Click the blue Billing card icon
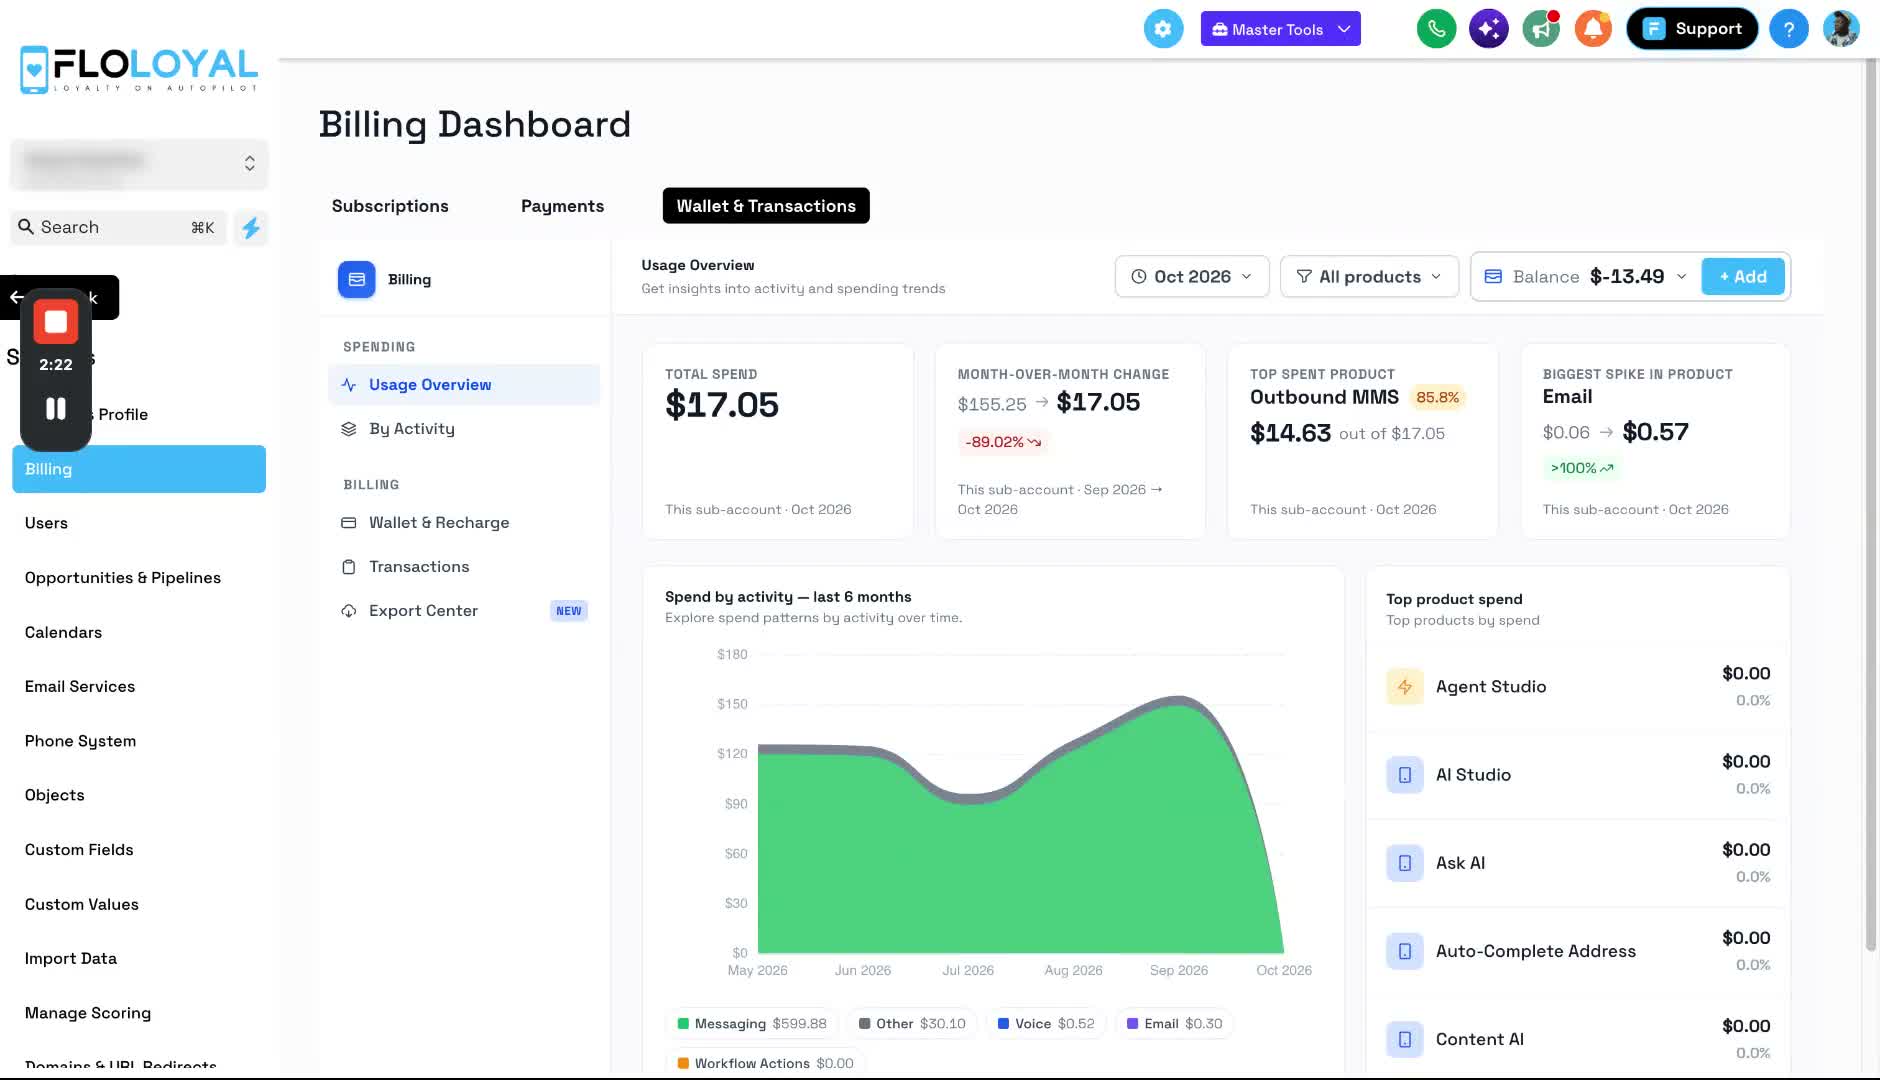This screenshot has height=1080, width=1880. [x=357, y=280]
